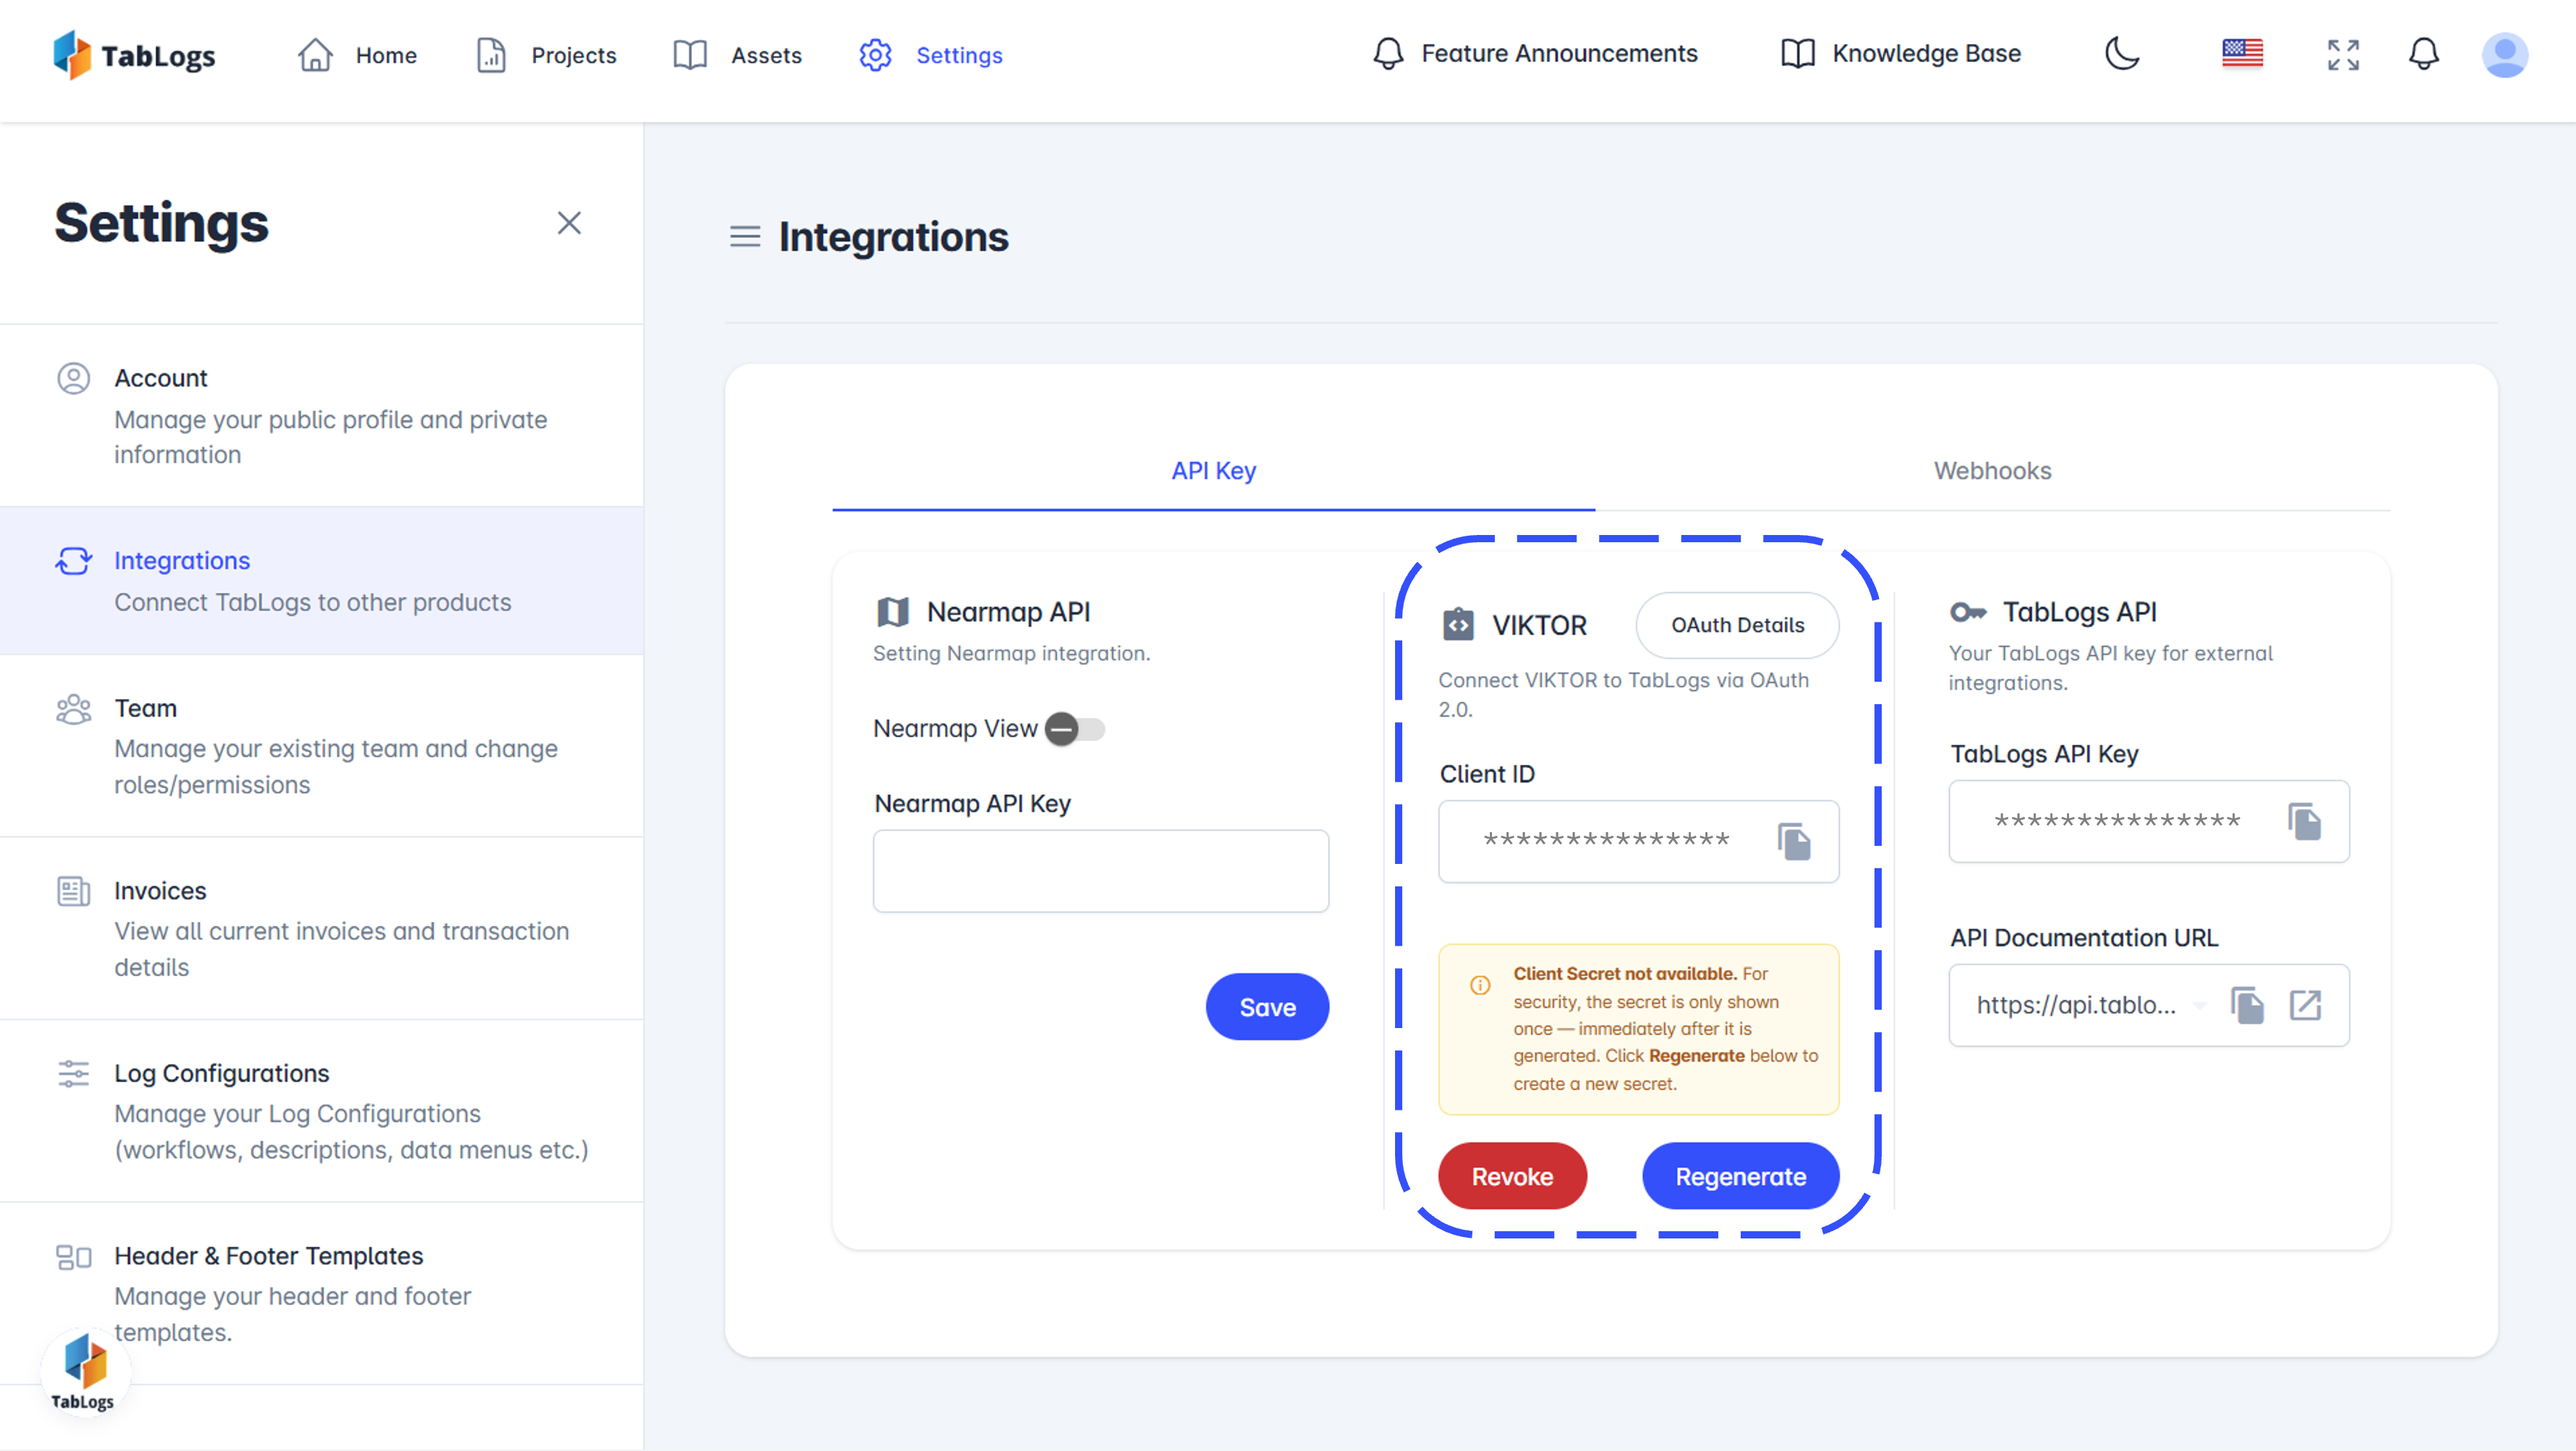This screenshot has height=1451, width=2576.
Task: Click the Header & Footer layout icon
Action: pos(73,1256)
